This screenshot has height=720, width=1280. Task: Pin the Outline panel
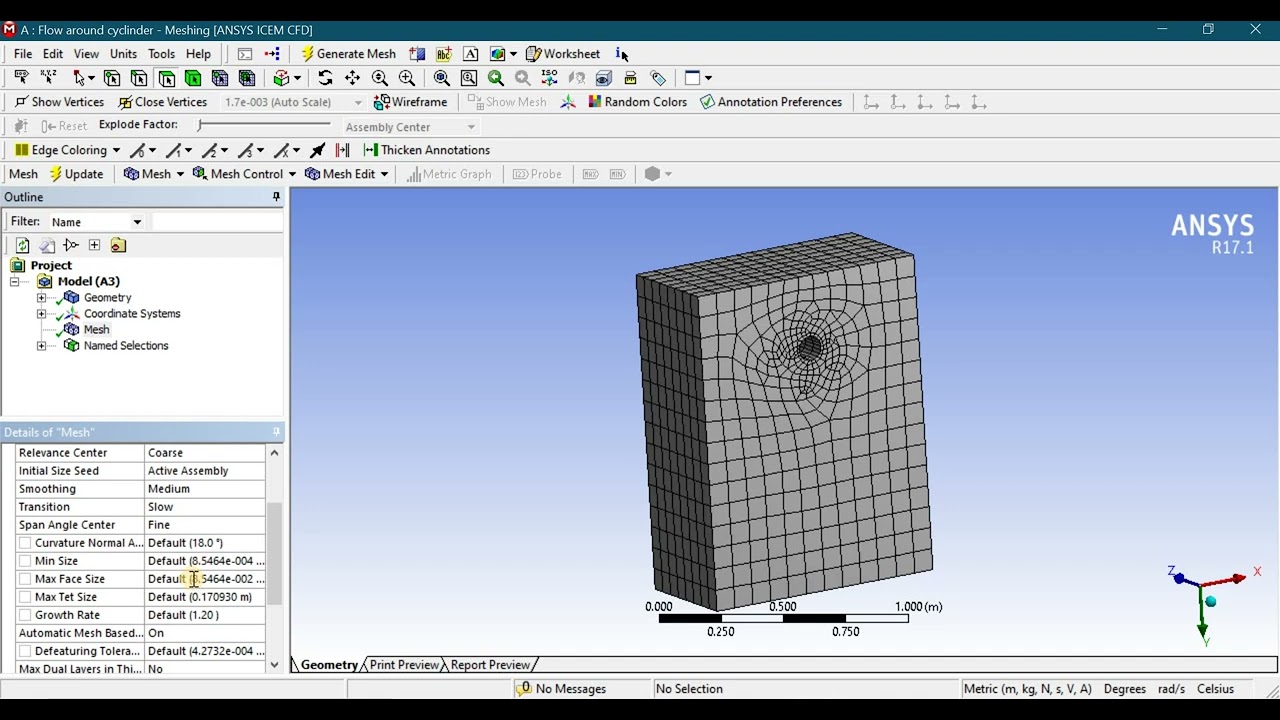coord(276,197)
